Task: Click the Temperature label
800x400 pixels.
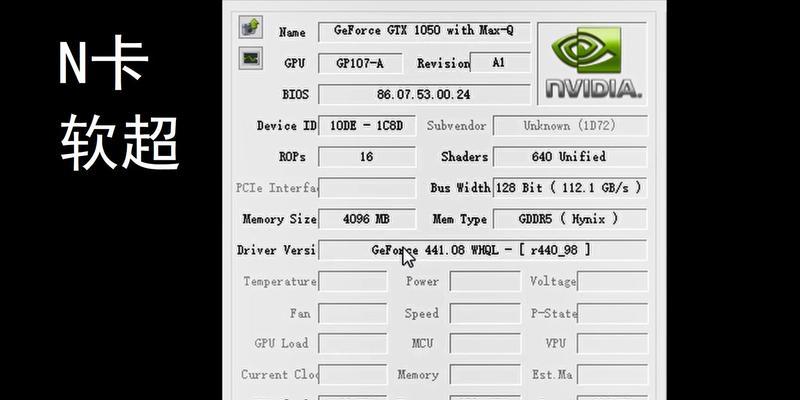Action: point(280,281)
